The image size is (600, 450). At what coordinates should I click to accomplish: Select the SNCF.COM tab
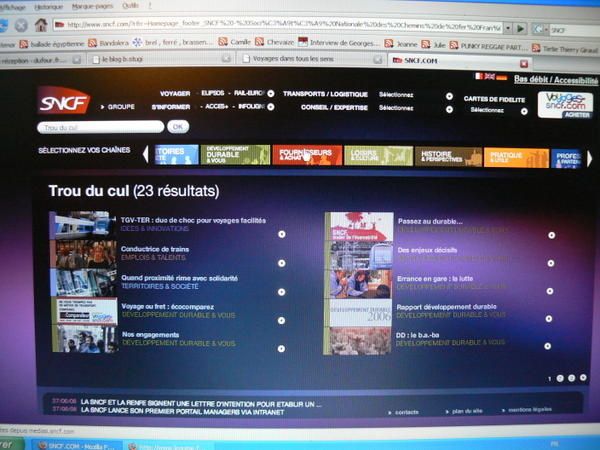point(454,60)
